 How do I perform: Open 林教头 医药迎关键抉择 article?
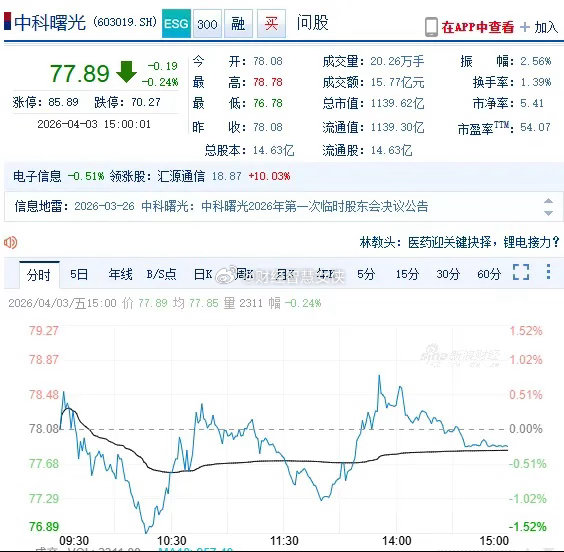459,242
